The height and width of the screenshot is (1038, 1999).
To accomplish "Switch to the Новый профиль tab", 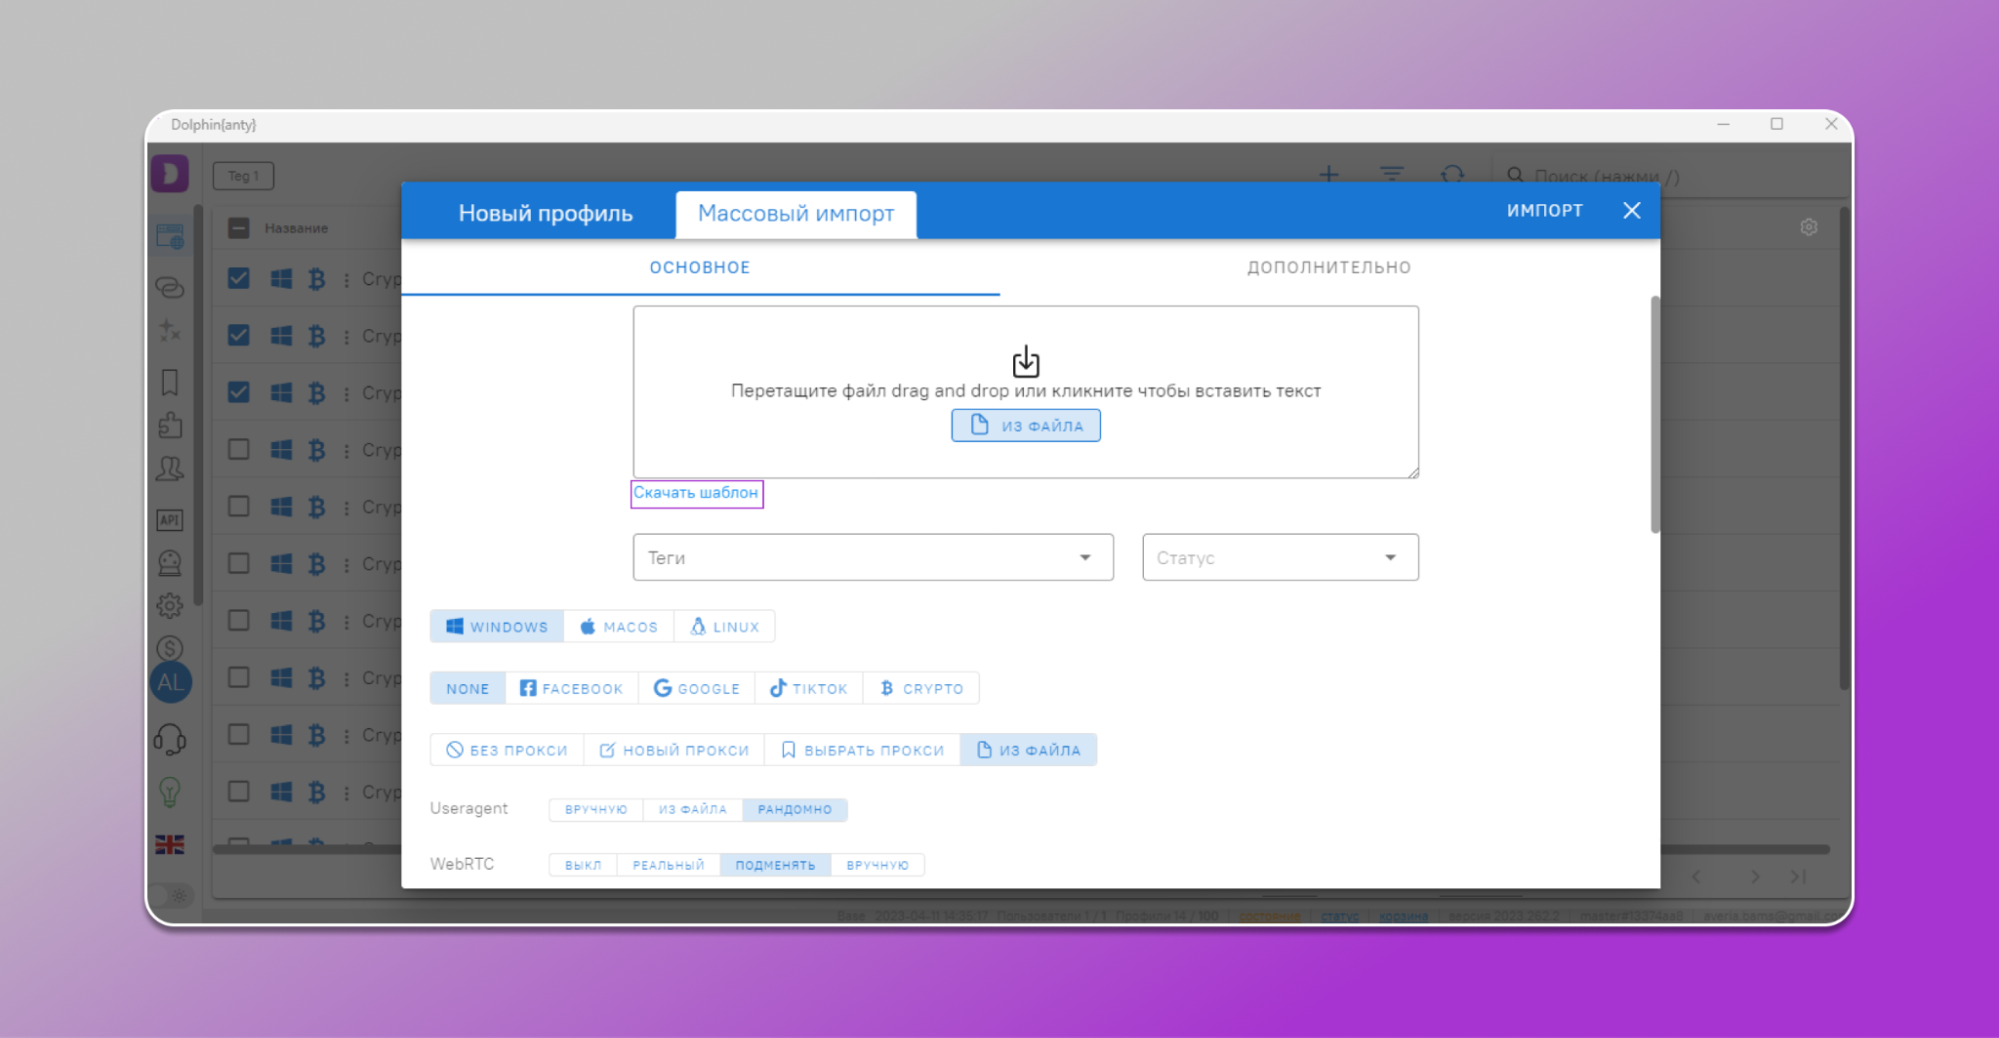I will point(545,213).
